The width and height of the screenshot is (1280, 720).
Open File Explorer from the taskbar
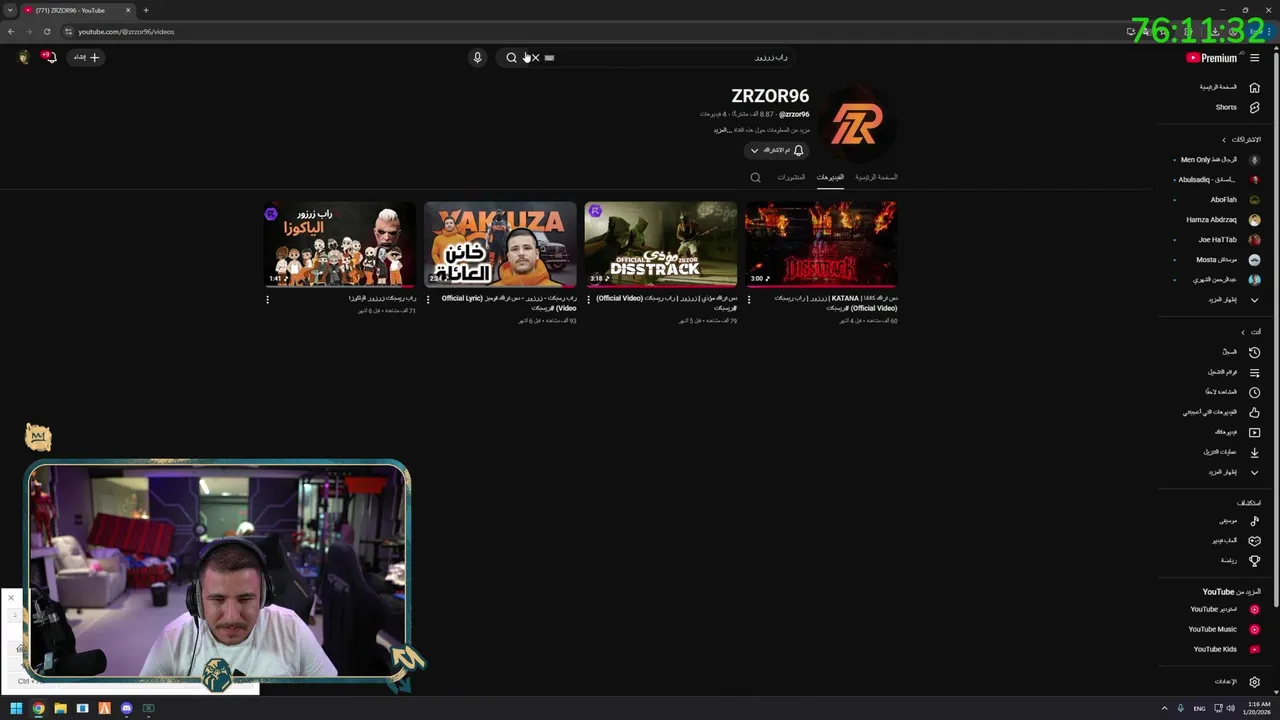(x=60, y=709)
